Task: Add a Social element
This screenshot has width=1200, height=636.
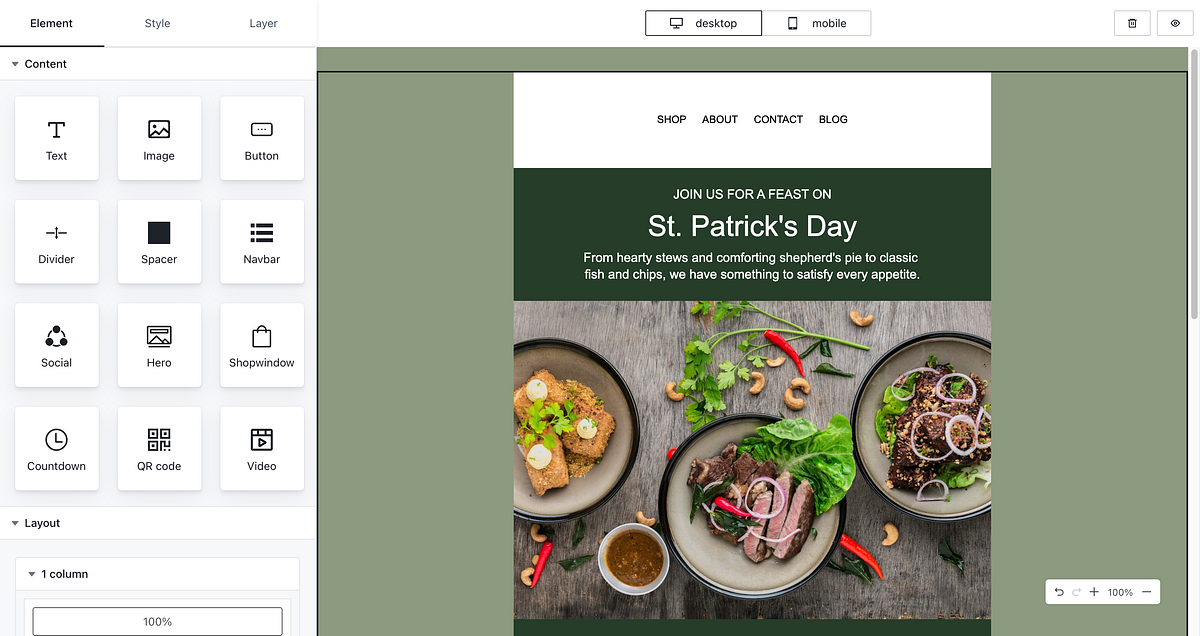Action: 56,345
